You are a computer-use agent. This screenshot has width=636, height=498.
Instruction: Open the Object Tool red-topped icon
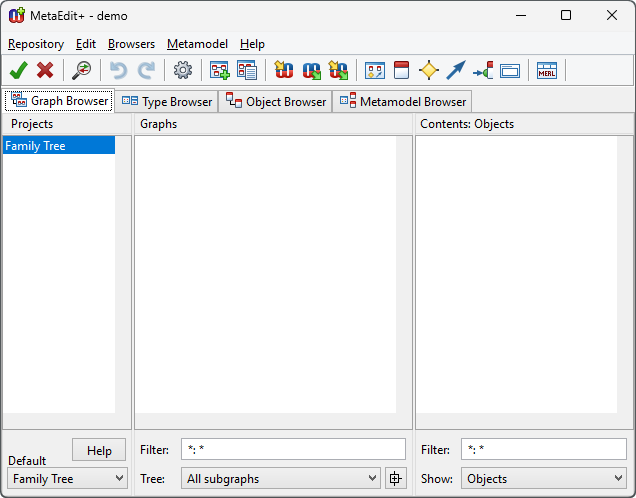pos(402,70)
